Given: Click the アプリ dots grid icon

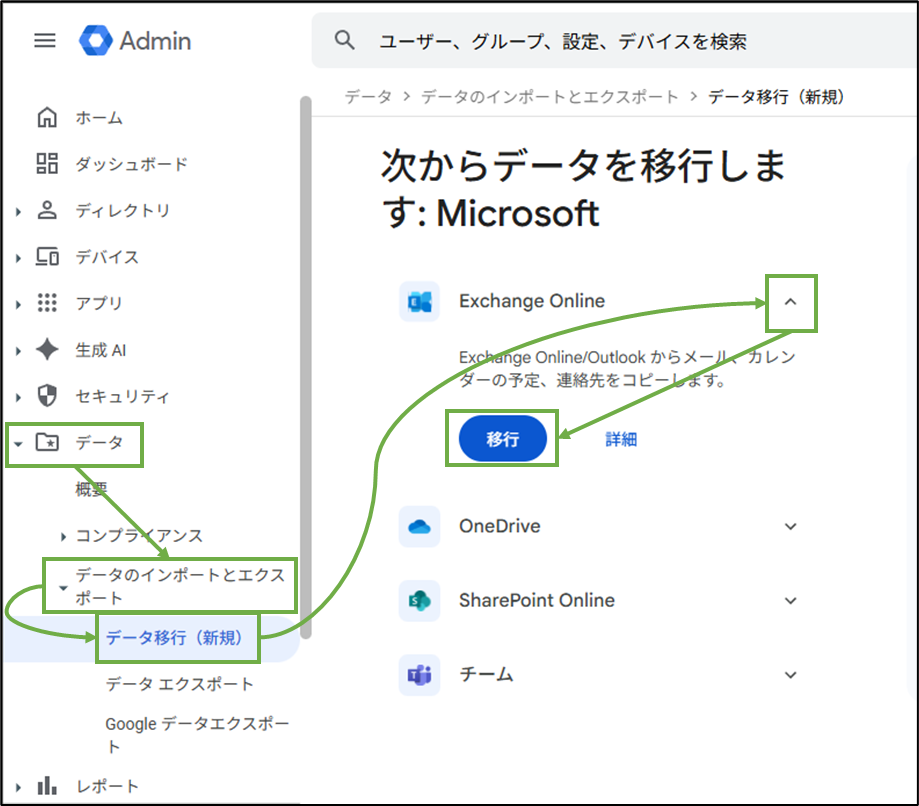Looking at the screenshot, I should pos(47,302).
